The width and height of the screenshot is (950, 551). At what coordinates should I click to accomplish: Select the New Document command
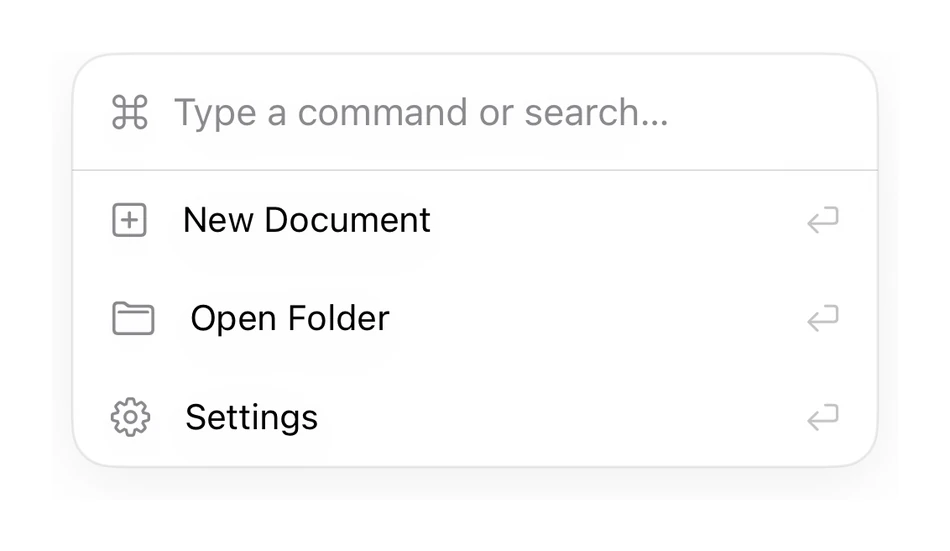point(475,220)
